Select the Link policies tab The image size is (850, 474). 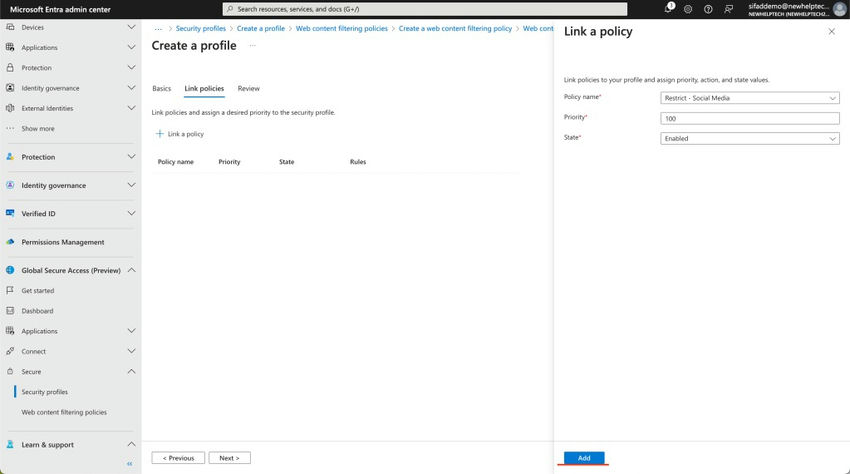point(204,88)
